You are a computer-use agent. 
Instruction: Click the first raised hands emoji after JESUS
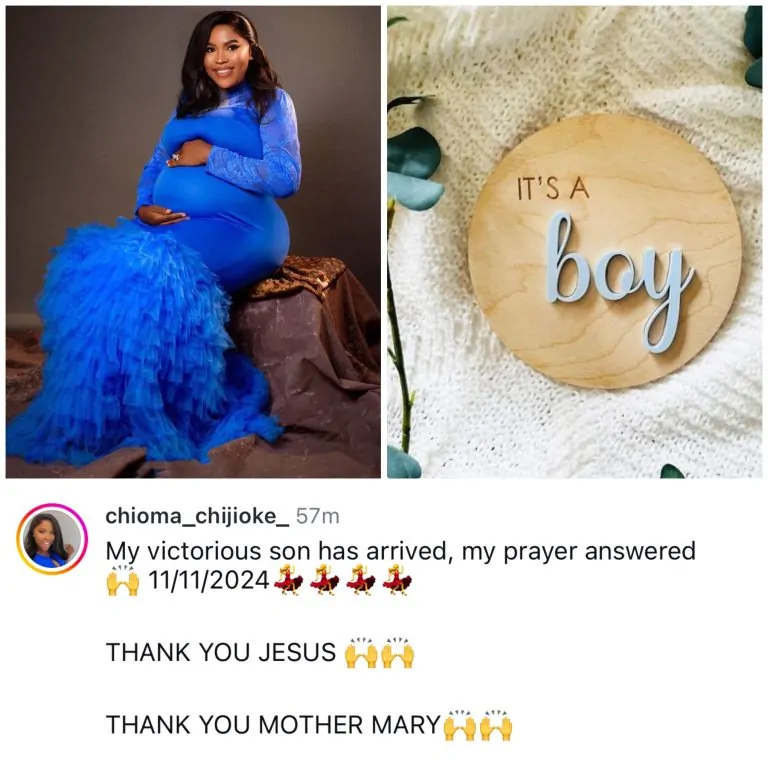(361, 653)
